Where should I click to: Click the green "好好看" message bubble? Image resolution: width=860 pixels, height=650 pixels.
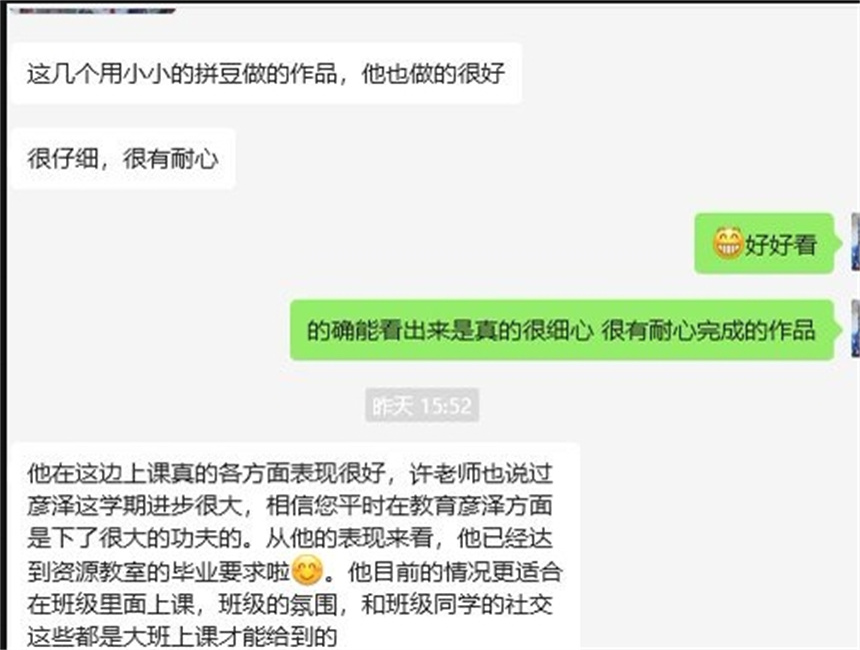click(x=765, y=244)
